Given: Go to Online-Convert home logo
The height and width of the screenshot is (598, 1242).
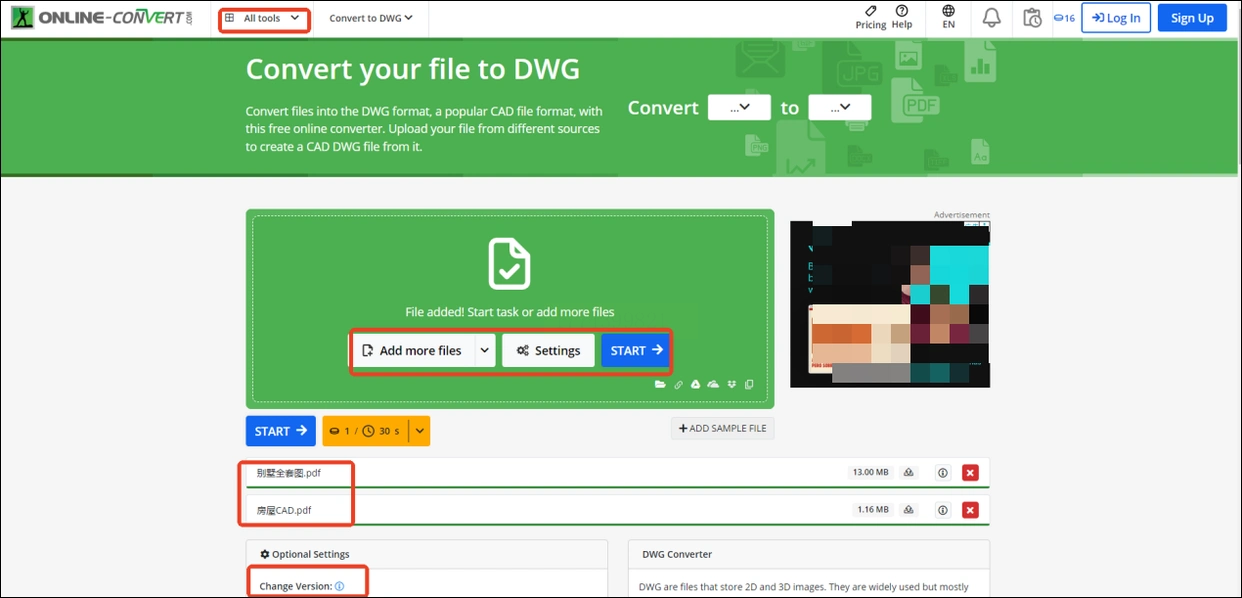Looking at the screenshot, I should click(x=100, y=17).
